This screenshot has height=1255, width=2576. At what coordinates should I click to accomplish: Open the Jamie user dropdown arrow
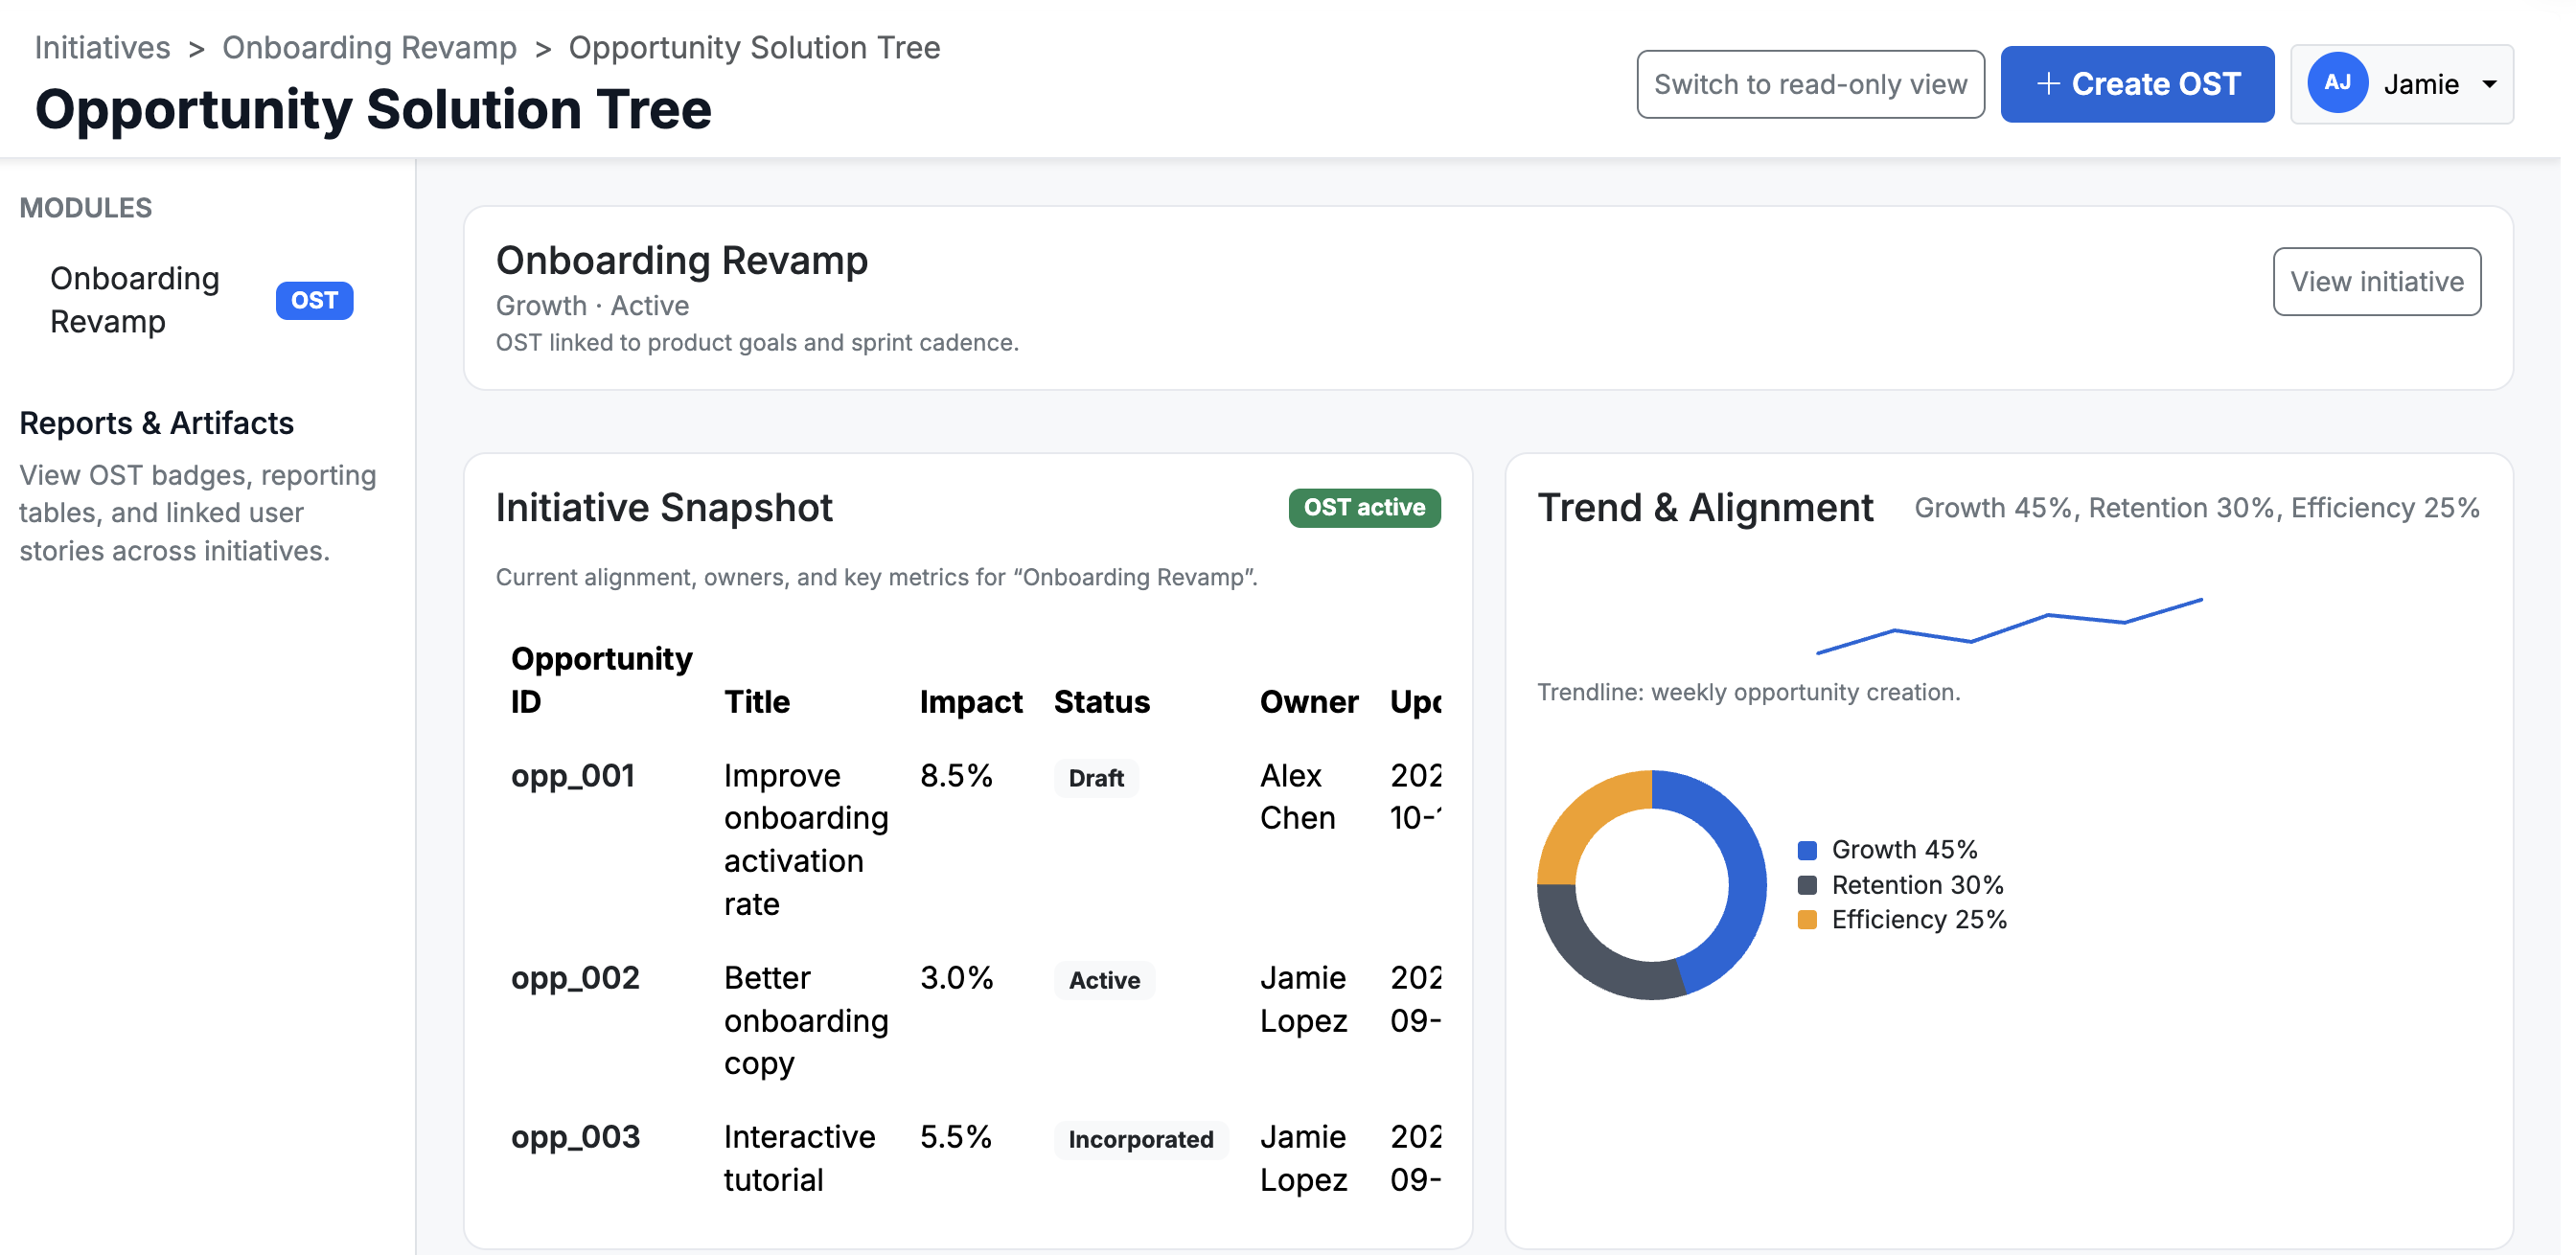tap(2489, 84)
